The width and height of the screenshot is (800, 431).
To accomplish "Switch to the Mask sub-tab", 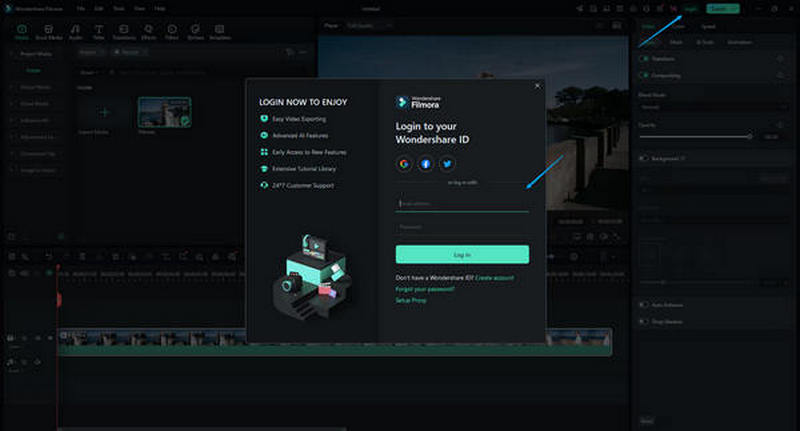I will 676,42.
